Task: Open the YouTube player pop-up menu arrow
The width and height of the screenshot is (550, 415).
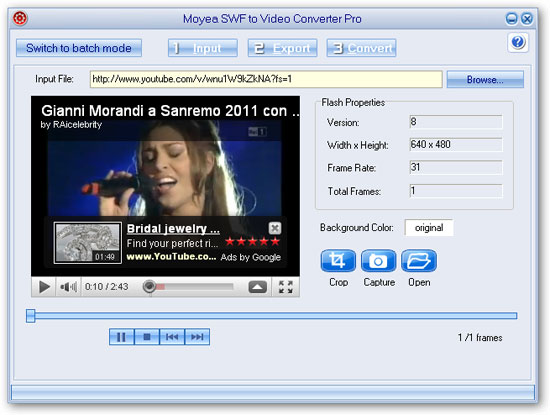Action: point(257,287)
